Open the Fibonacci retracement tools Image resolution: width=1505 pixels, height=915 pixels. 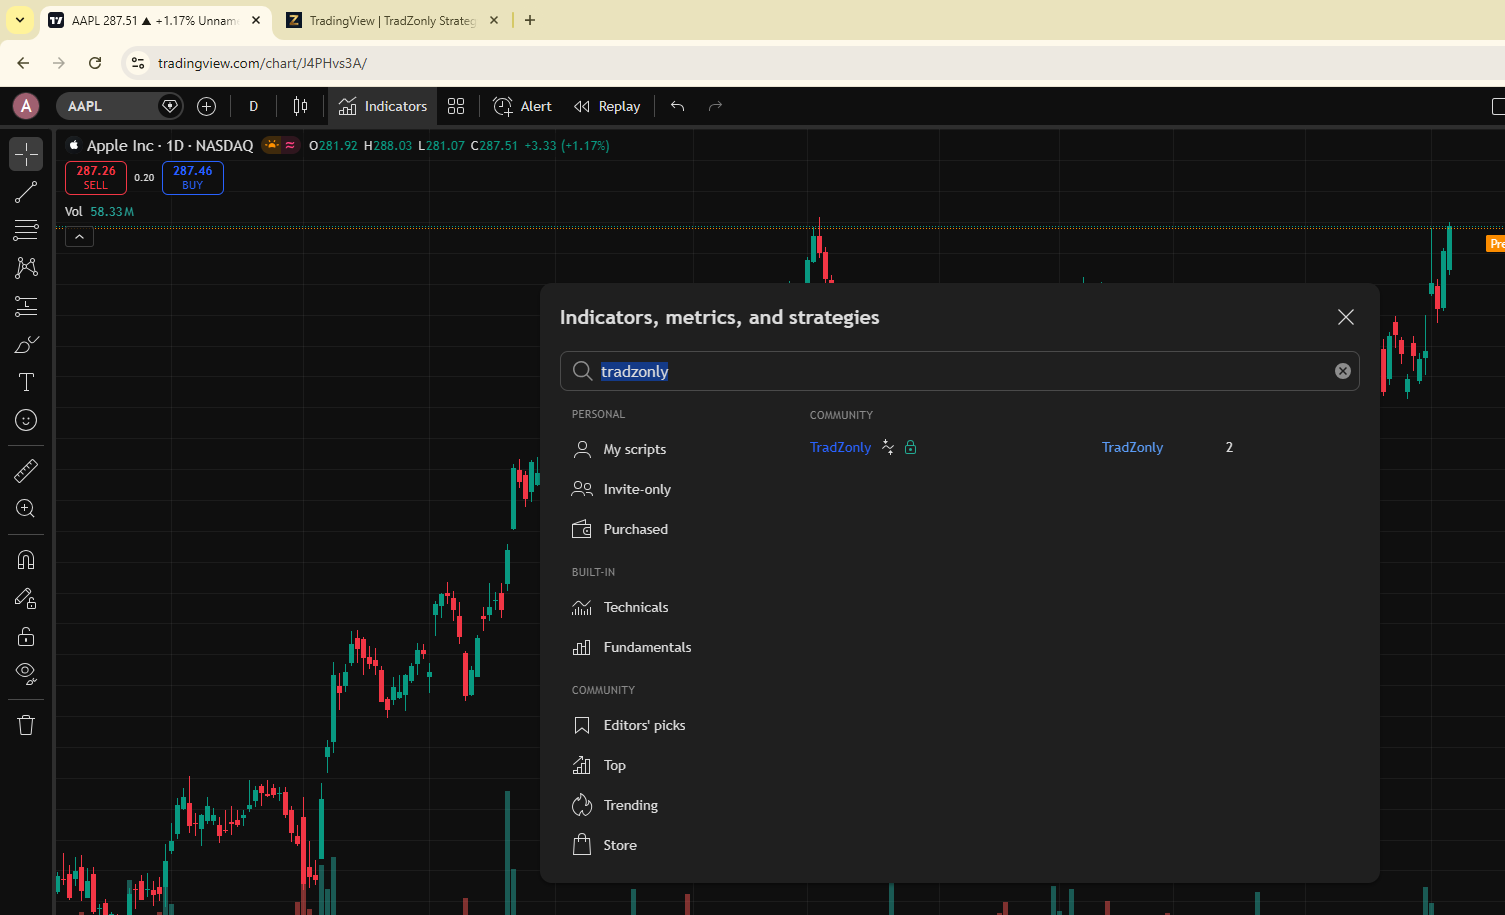(x=26, y=230)
